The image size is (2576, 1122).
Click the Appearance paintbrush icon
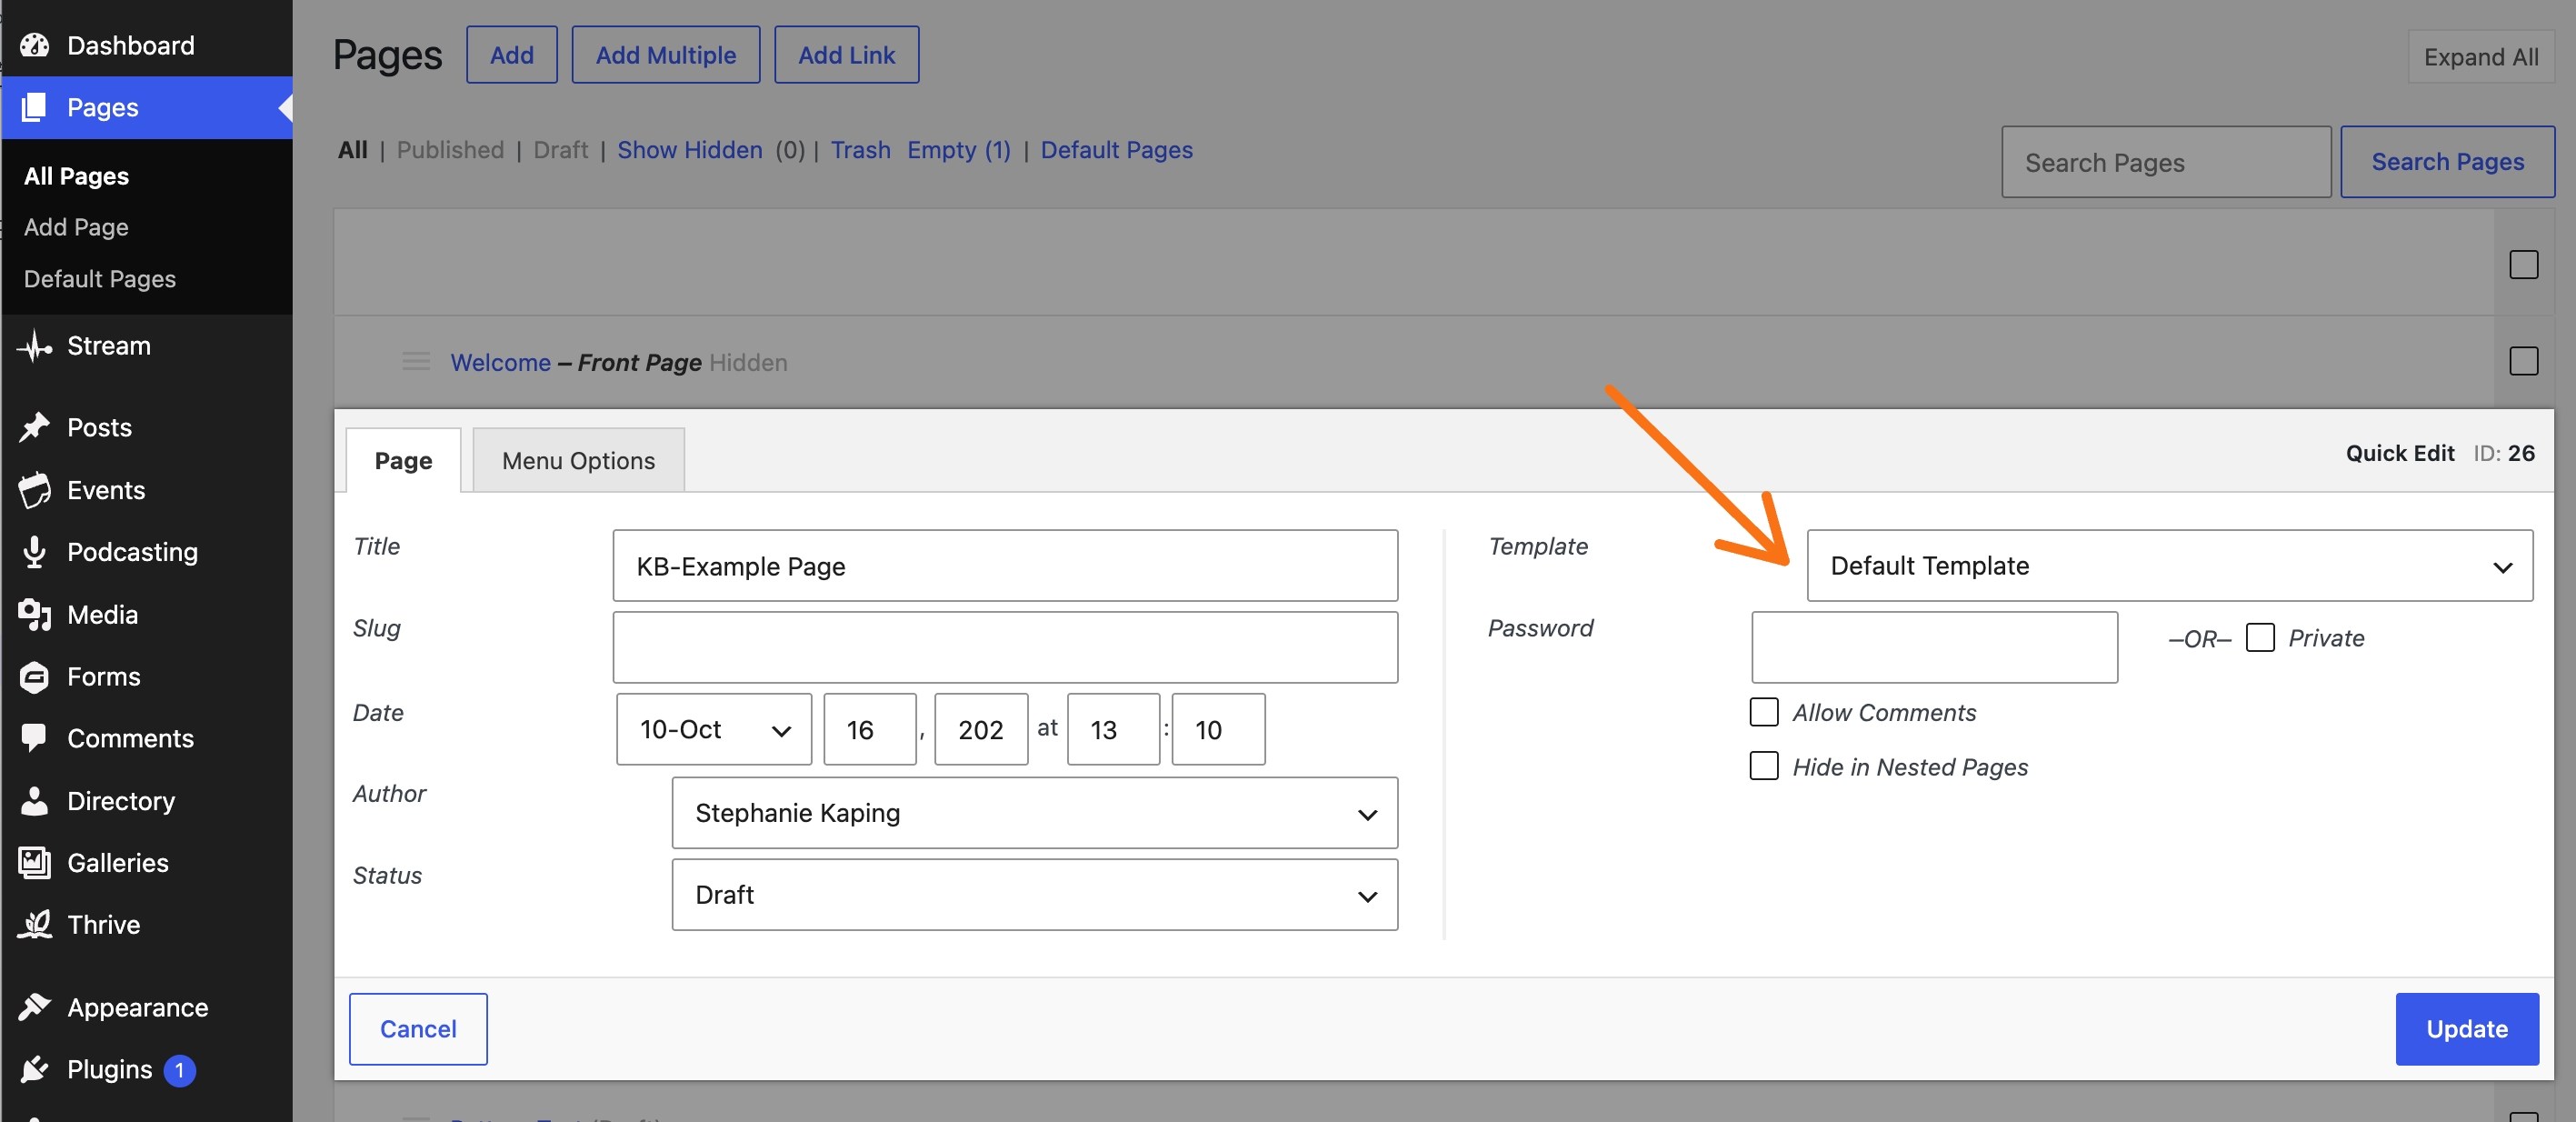click(x=35, y=1007)
